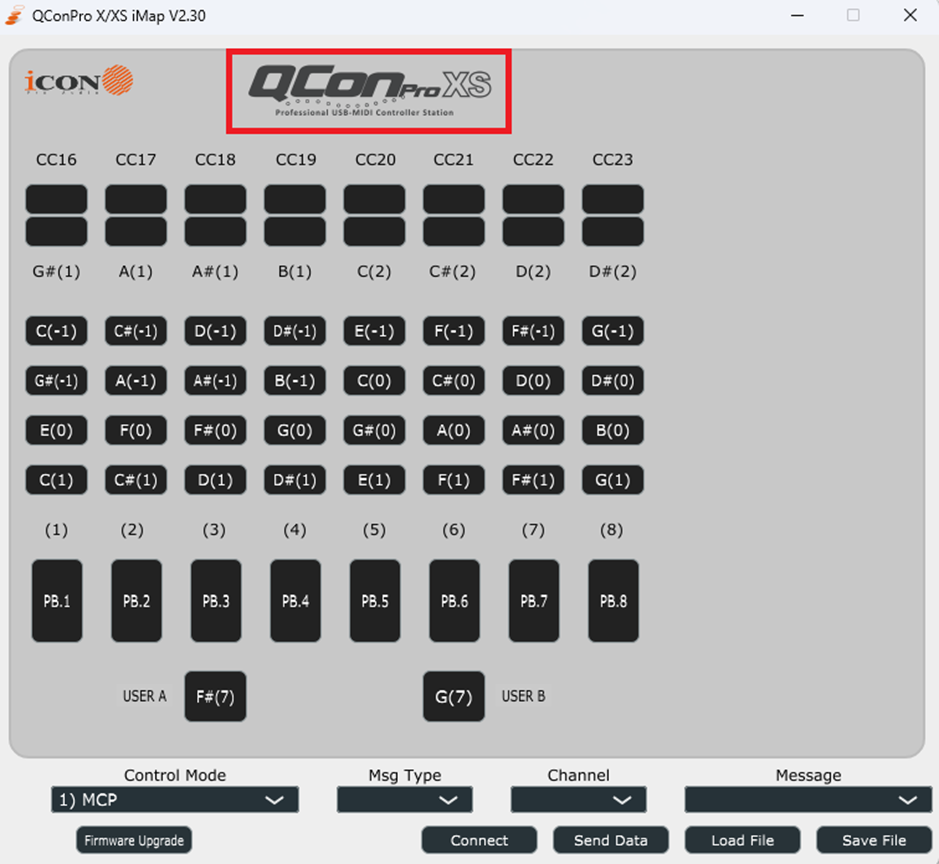Image resolution: width=939 pixels, height=864 pixels.
Task: Click the F(-1) button
Action: (x=454, y=331)
